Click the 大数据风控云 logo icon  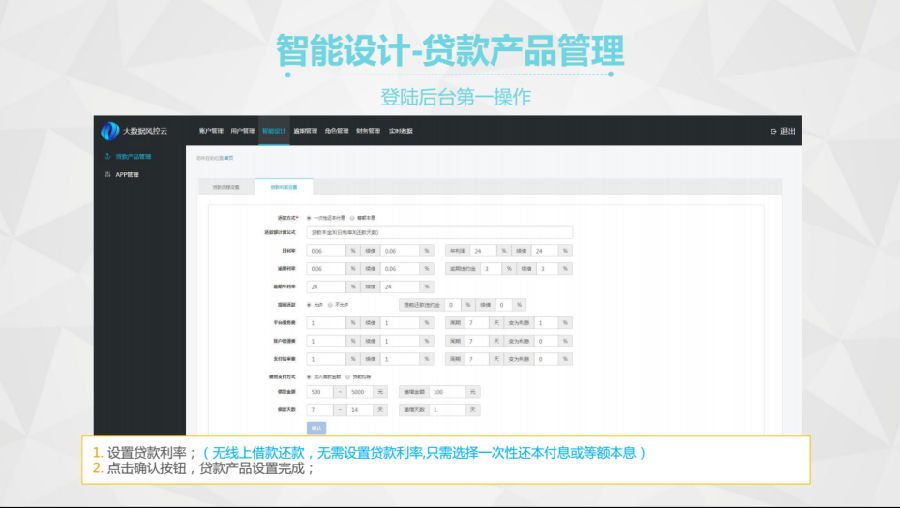coord(110,131)
